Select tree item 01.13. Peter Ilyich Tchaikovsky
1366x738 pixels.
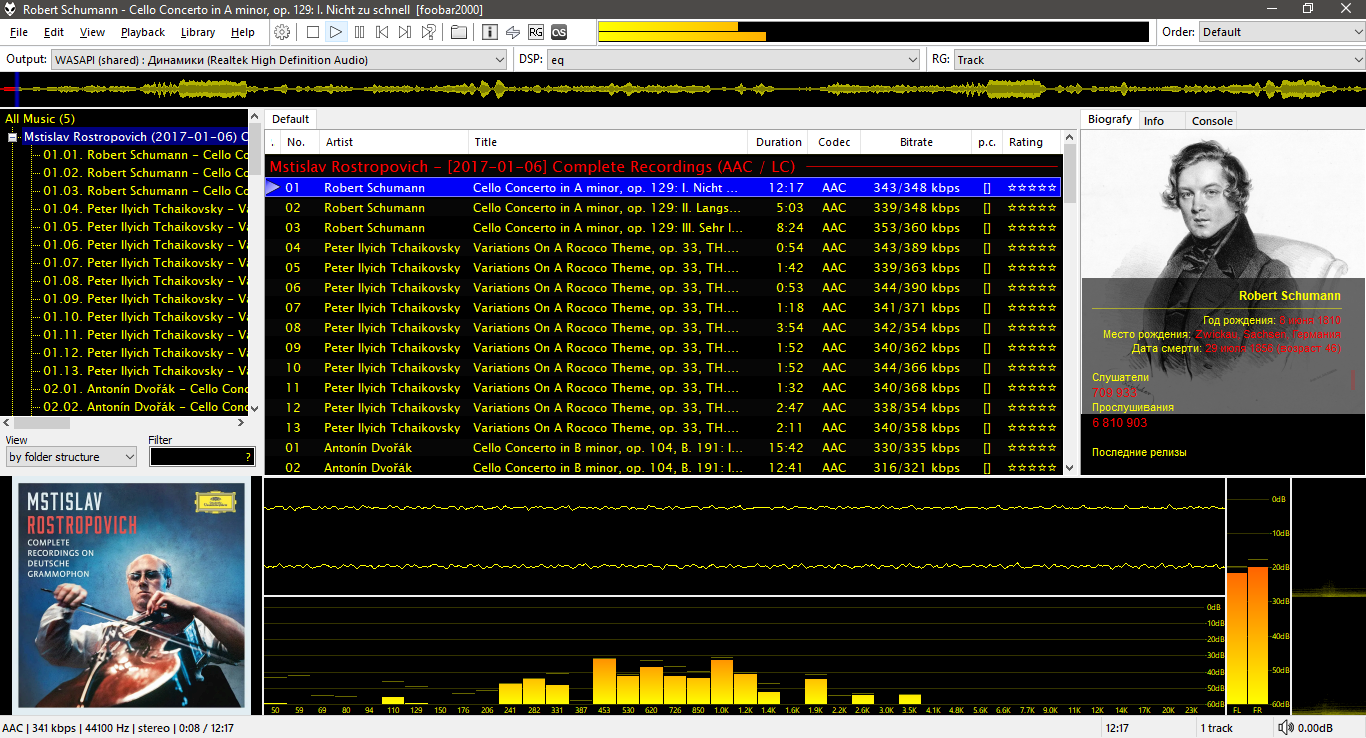[145, 371]
